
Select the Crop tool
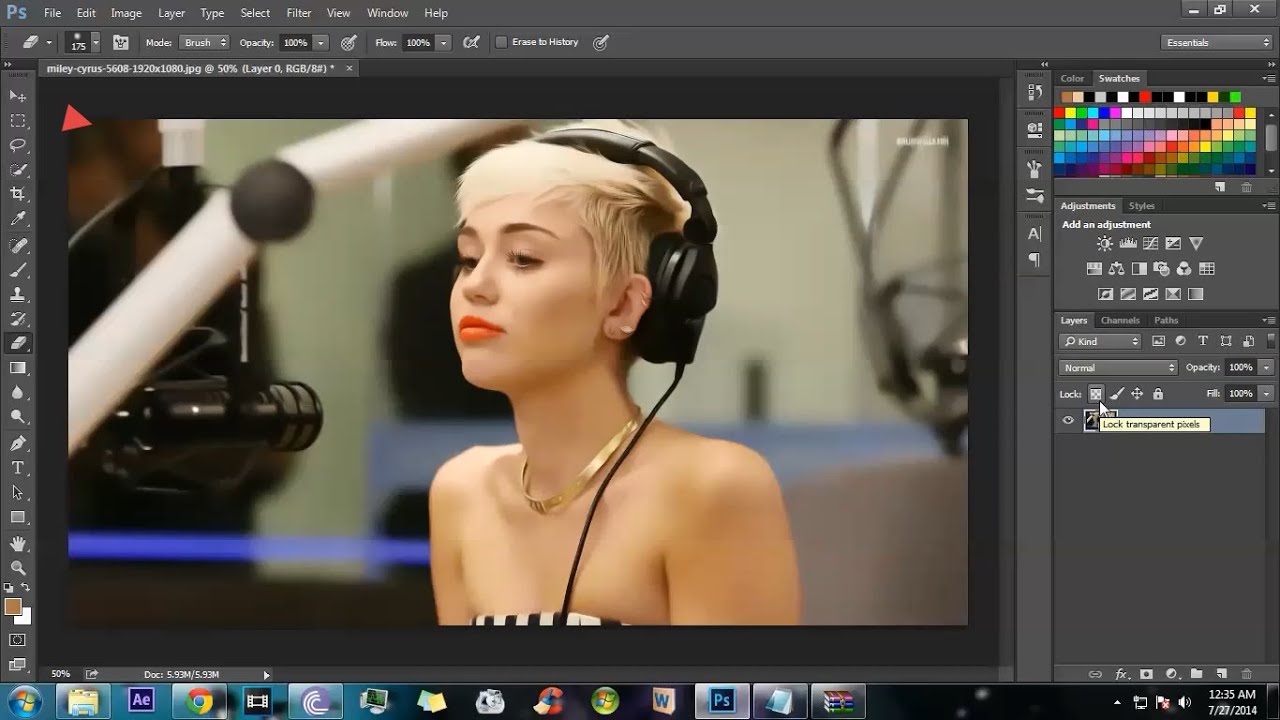[18, 194]
